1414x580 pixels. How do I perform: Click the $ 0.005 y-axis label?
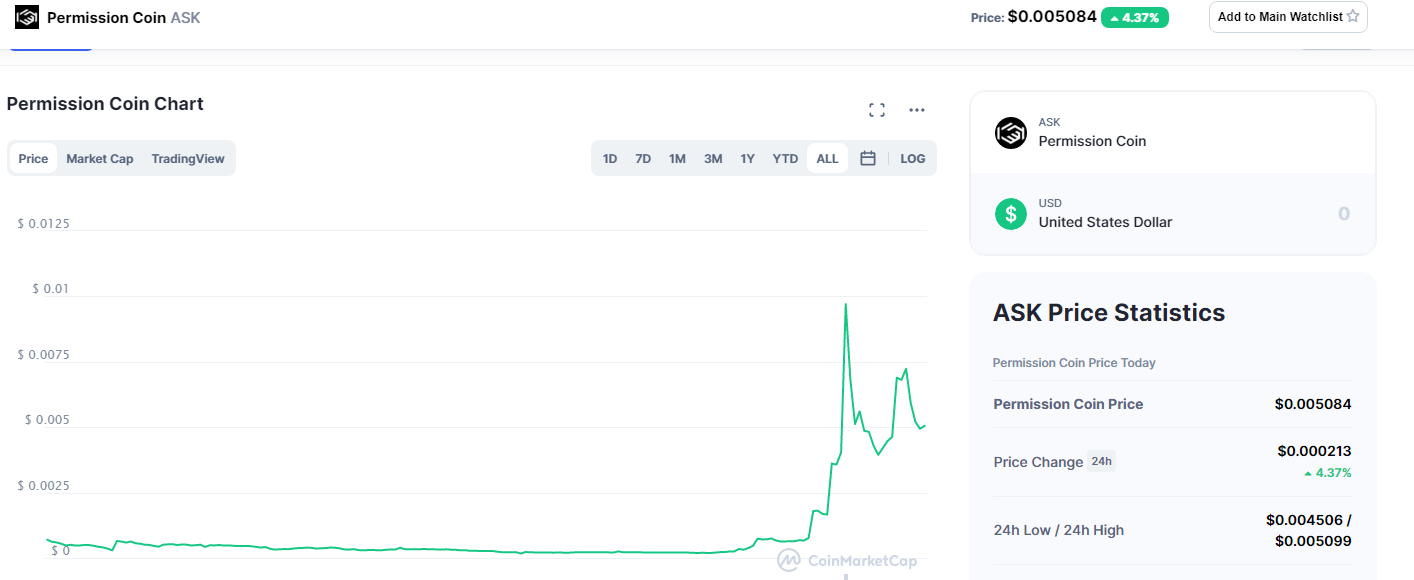[47, 420]
